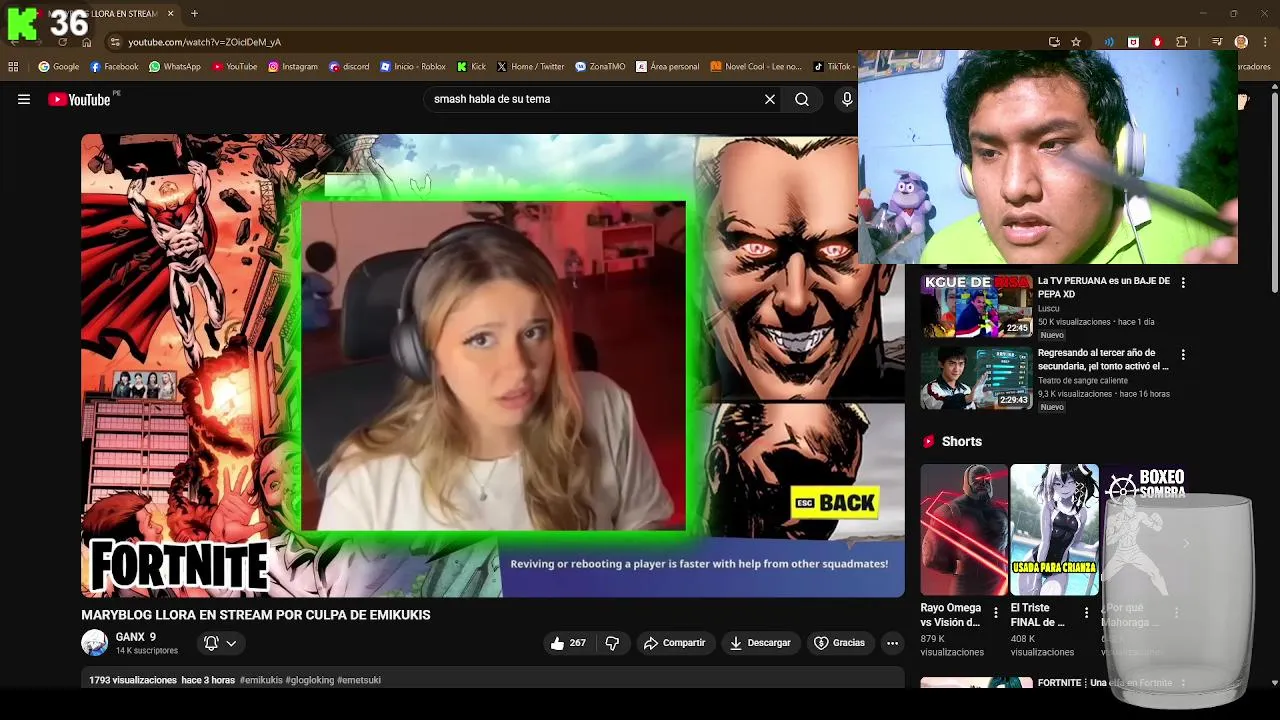Open the Novel Cool bookmark
Screen dimensions: 1280x720
click(x=756, y=67)
